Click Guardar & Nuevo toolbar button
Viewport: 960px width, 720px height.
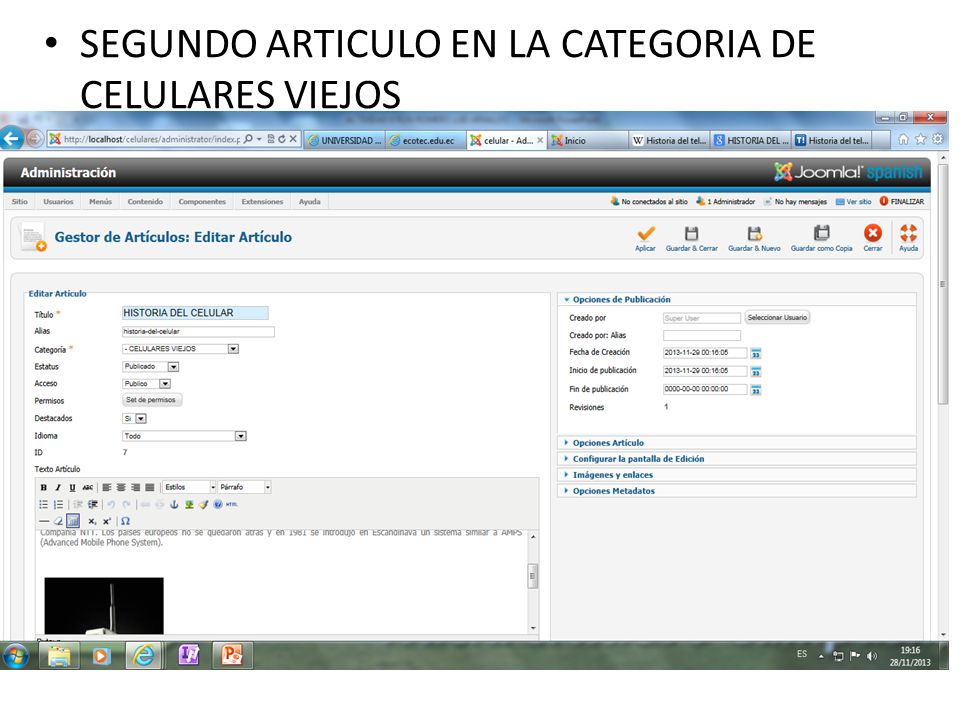(754, 238)
